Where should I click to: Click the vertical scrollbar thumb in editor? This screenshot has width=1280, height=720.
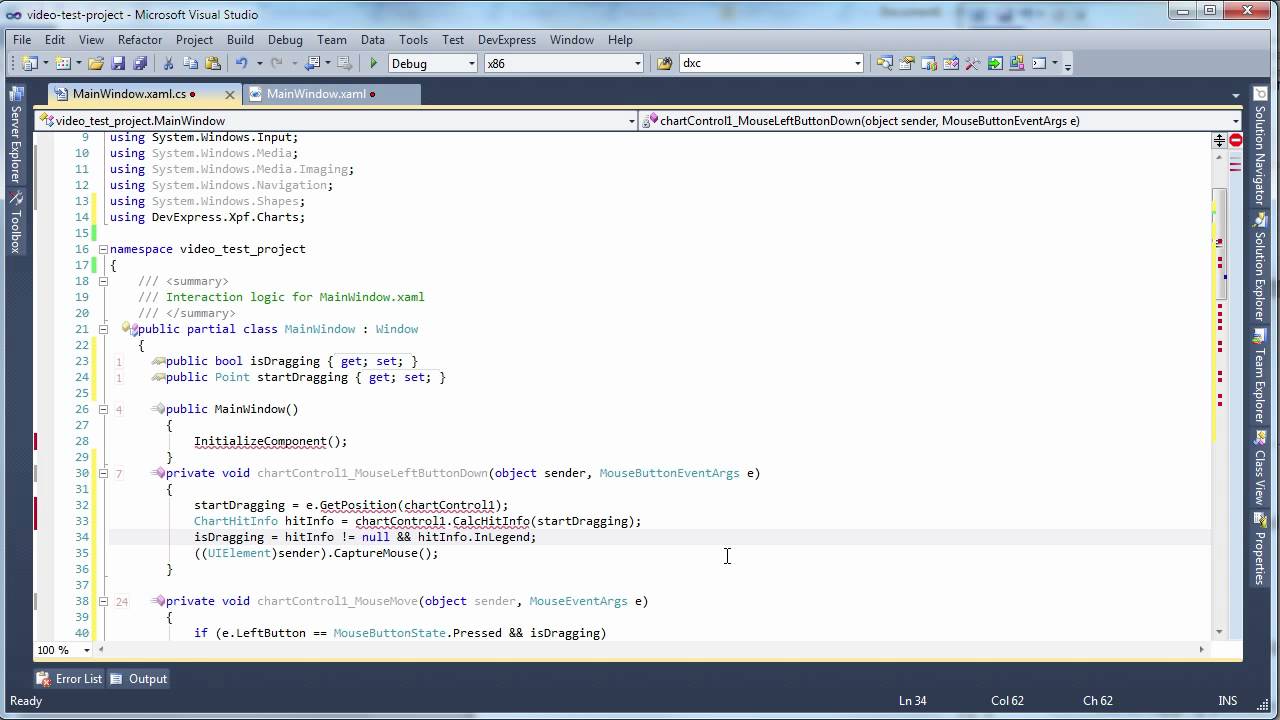1219,244
